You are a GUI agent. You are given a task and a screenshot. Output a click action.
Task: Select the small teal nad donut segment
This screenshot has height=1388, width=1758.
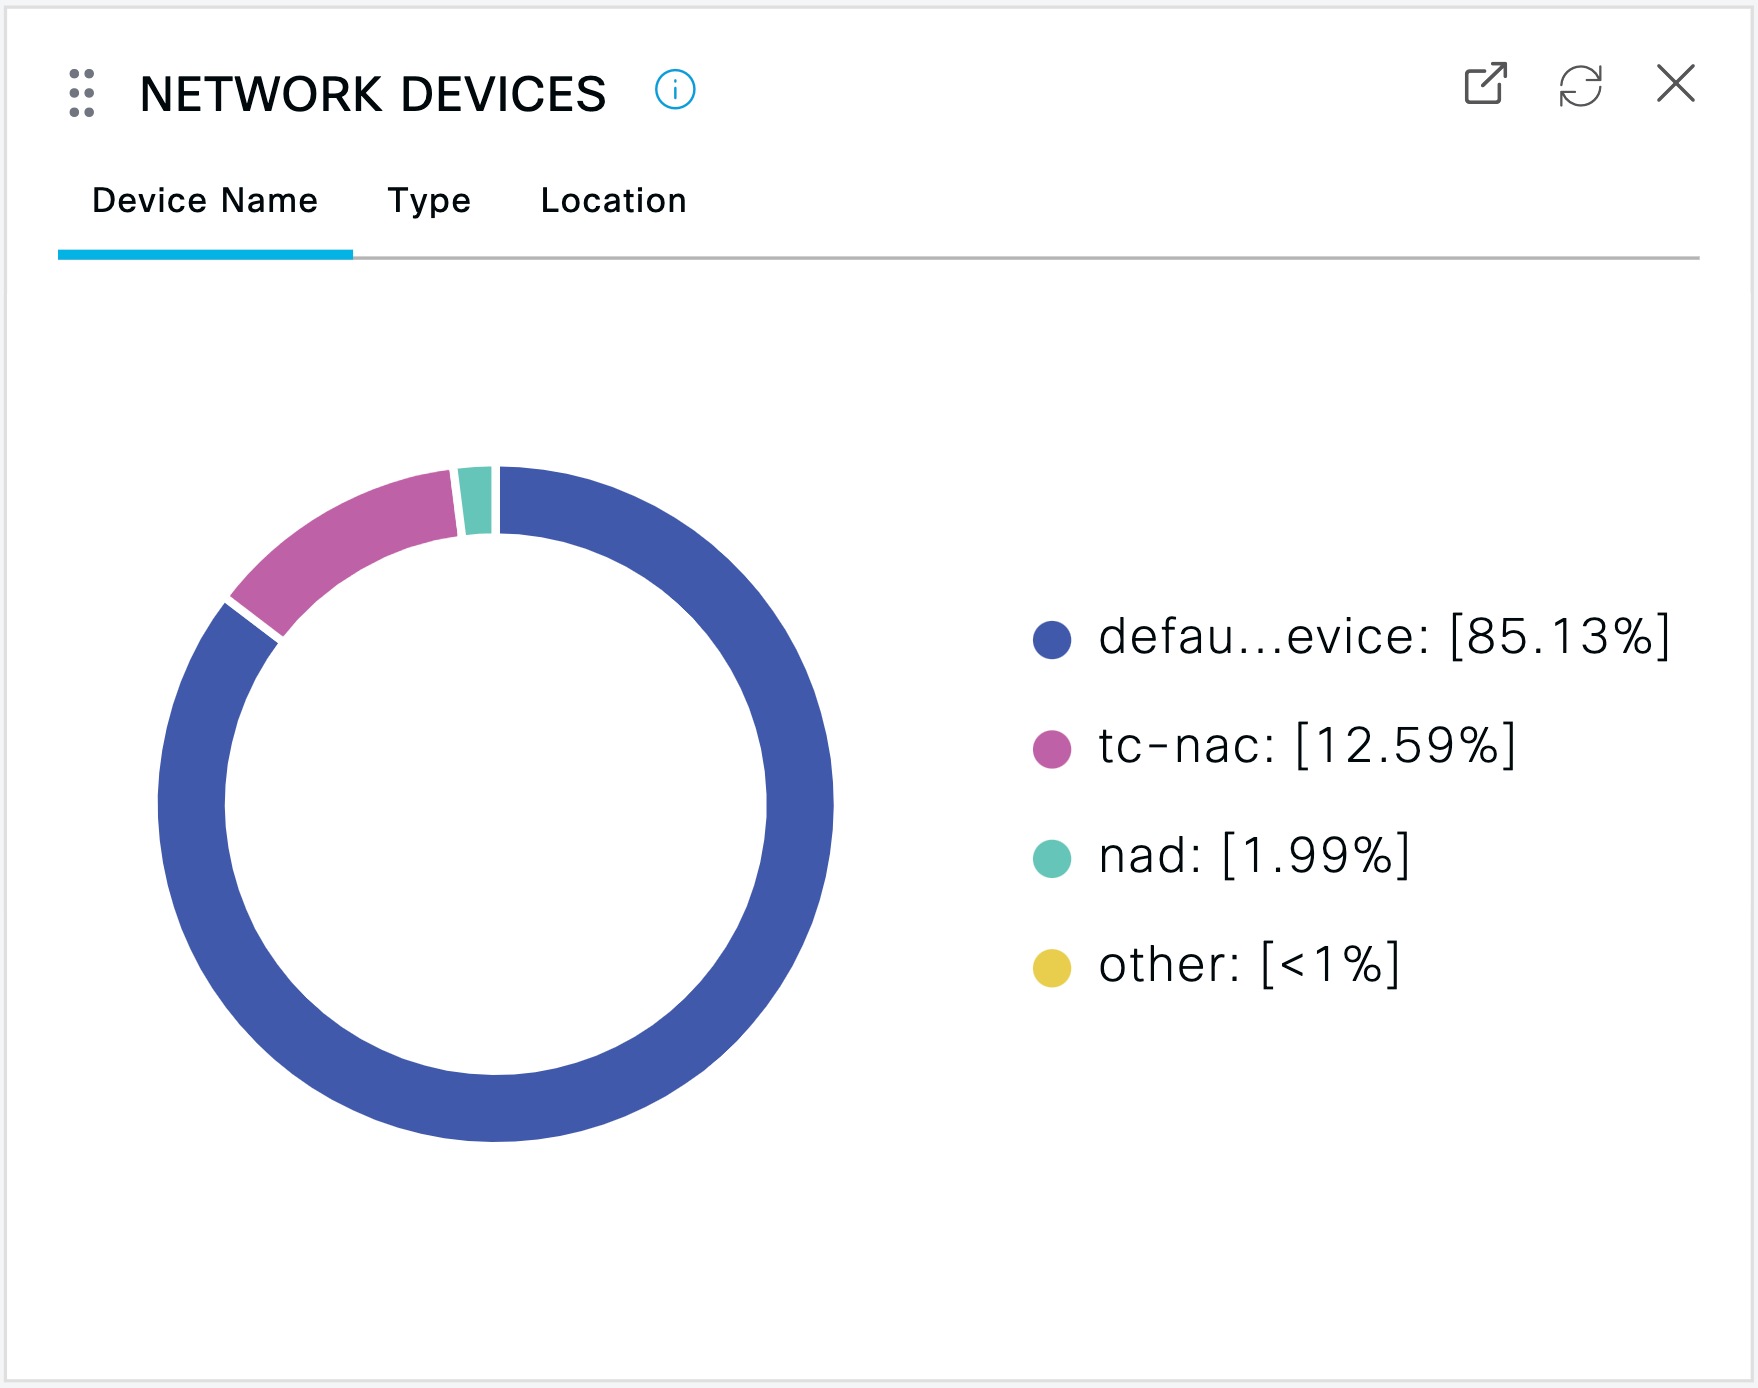tap(476, 500)
